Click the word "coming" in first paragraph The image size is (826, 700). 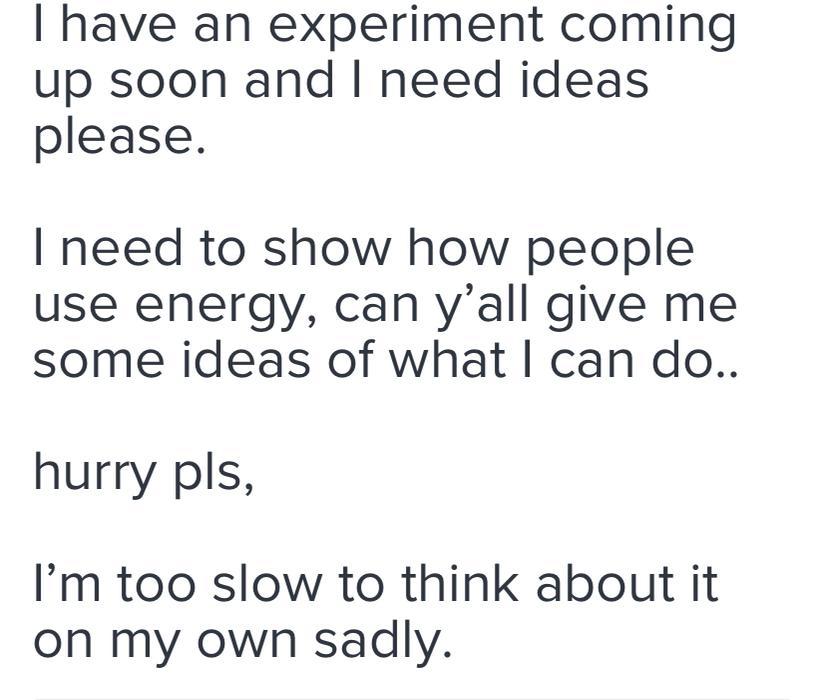647,26
